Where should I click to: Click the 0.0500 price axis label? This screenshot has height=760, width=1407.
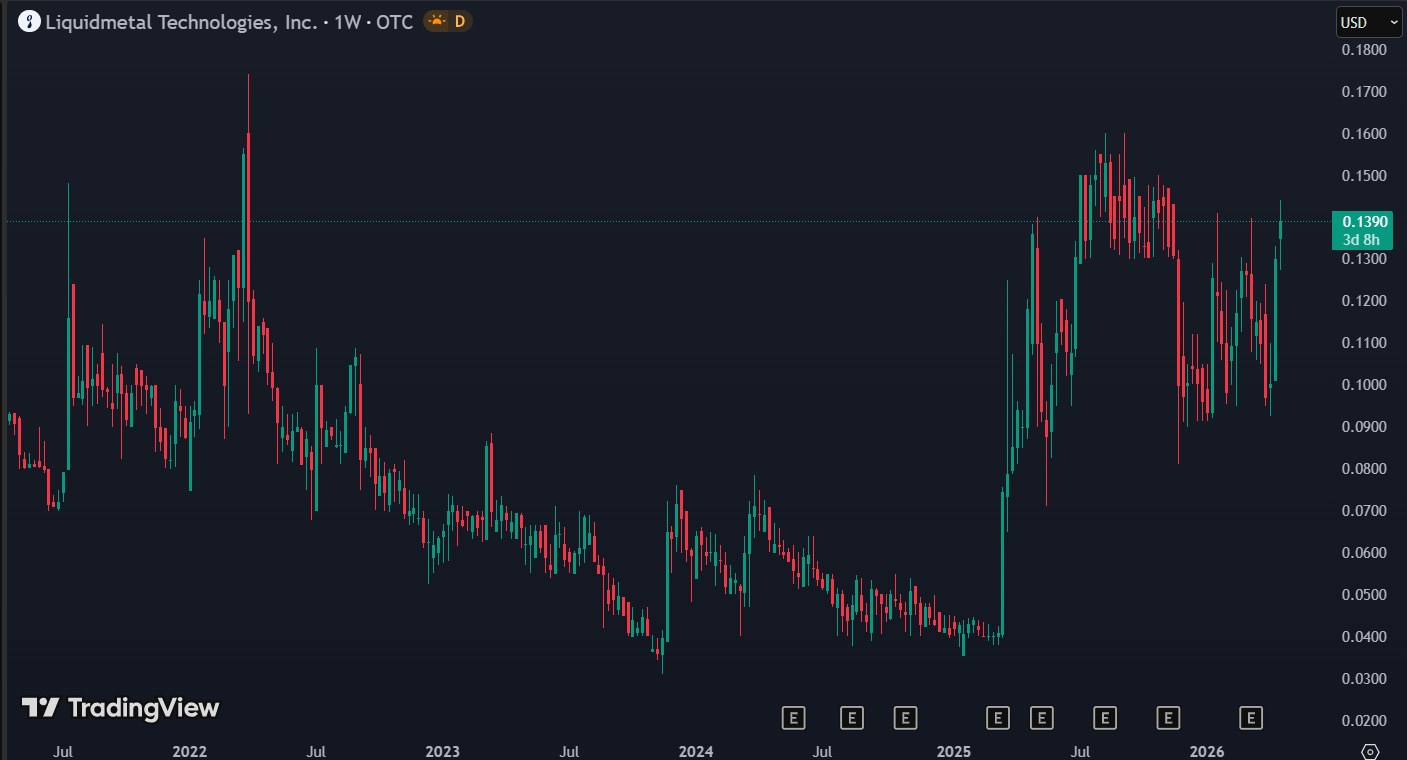(1364, 595)
